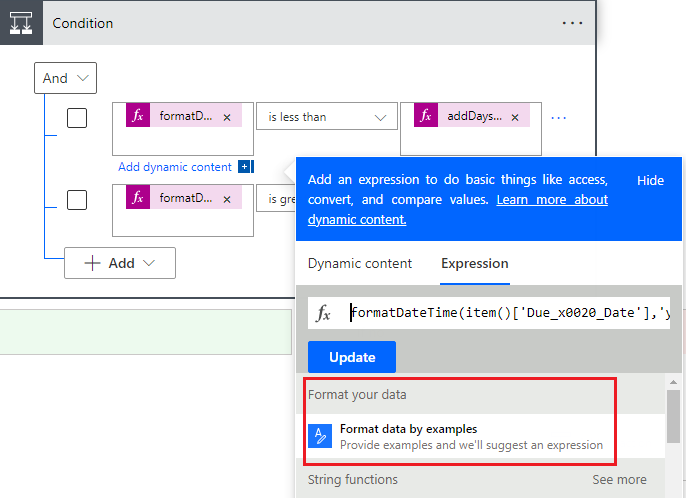This screenshot has height=498, width=686.
Task: Switch to the Dynamic content tab
Action: [x=360, y=263]
